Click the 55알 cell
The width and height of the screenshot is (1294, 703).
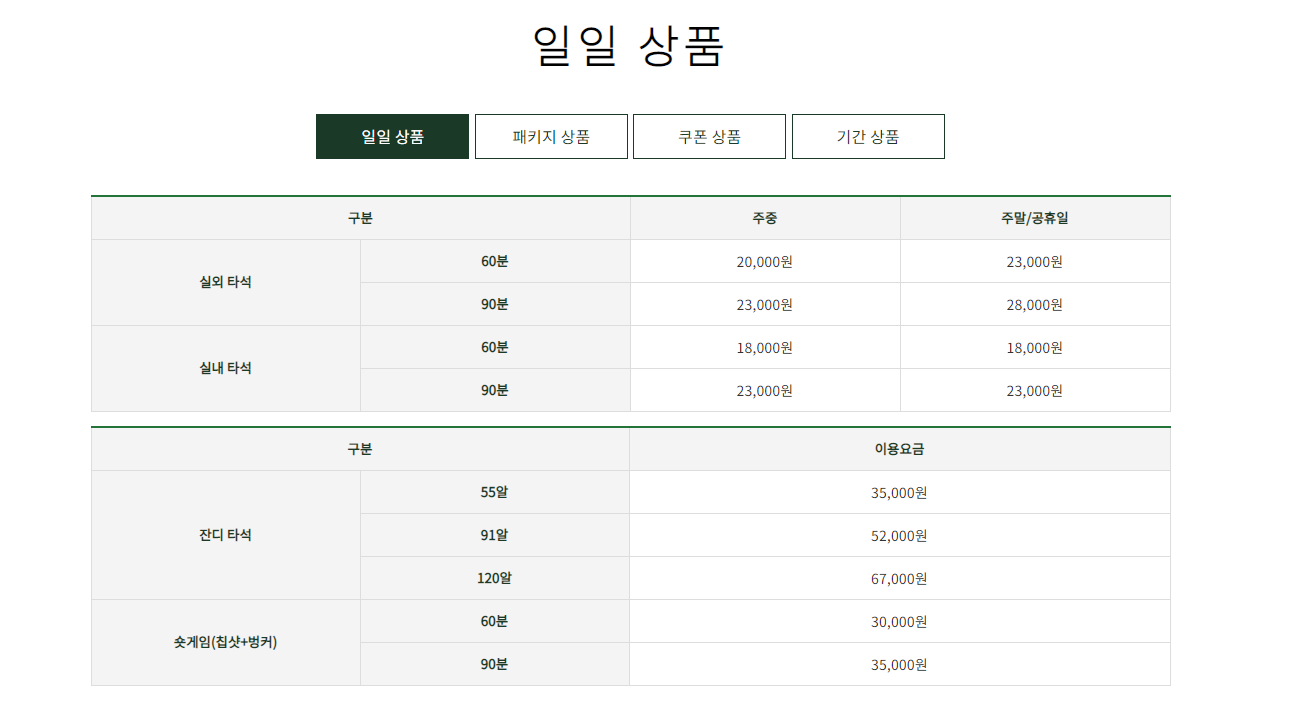(x=495, y=493)
